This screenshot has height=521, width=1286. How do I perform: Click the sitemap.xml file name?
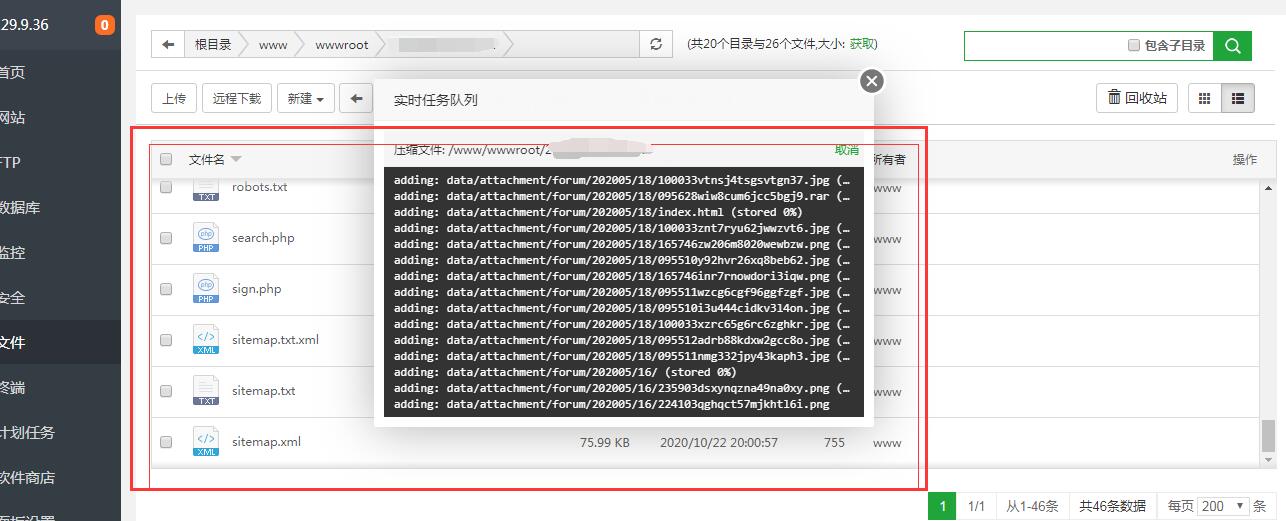click(266, 441)
